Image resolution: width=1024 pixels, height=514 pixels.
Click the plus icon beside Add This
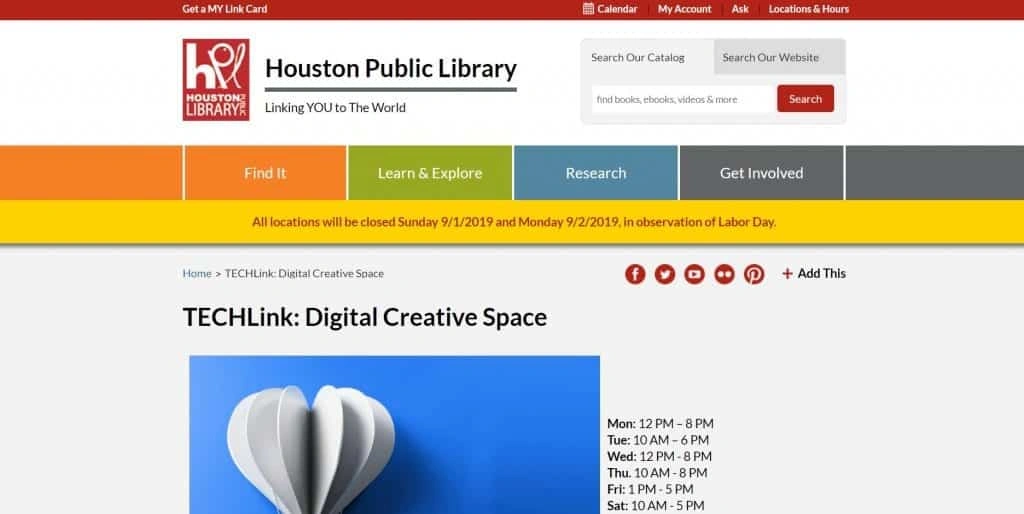tap(788, 274)
